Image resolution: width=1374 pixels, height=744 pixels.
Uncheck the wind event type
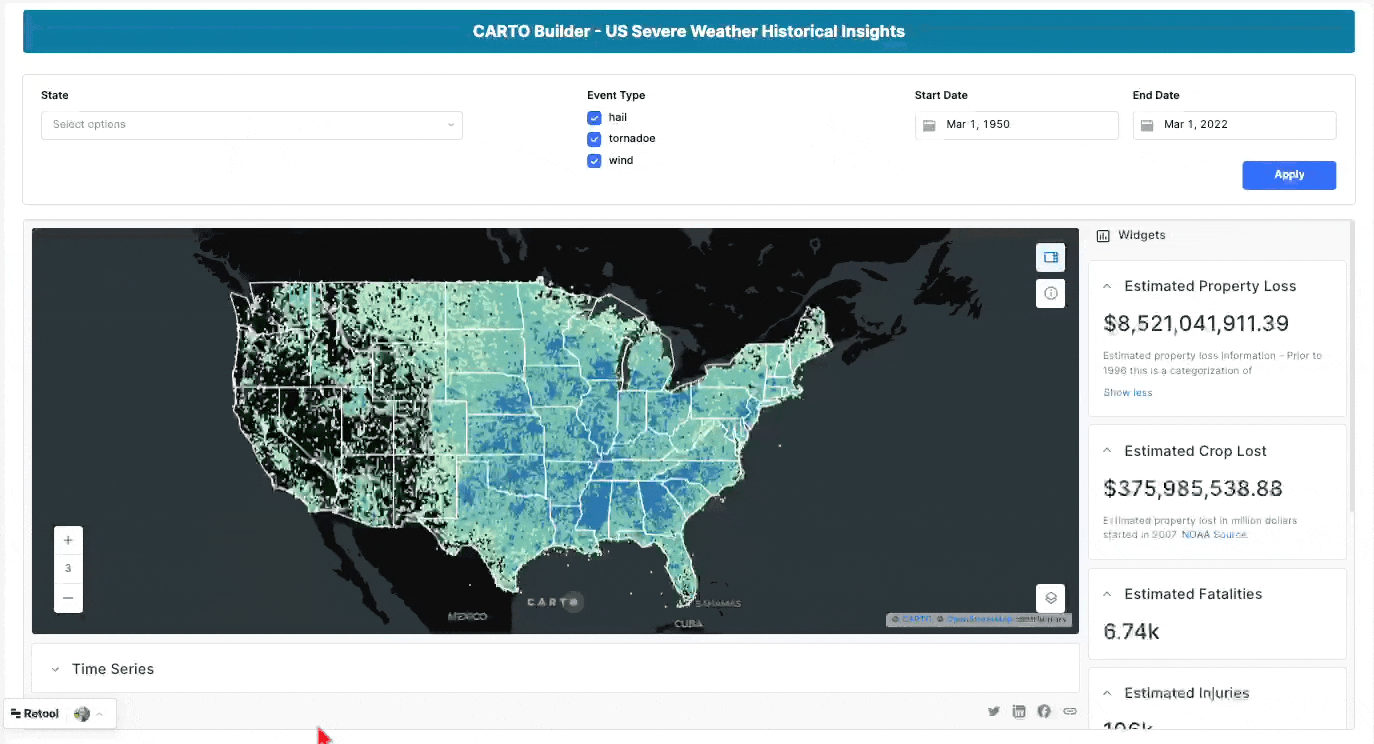(594, 161)
